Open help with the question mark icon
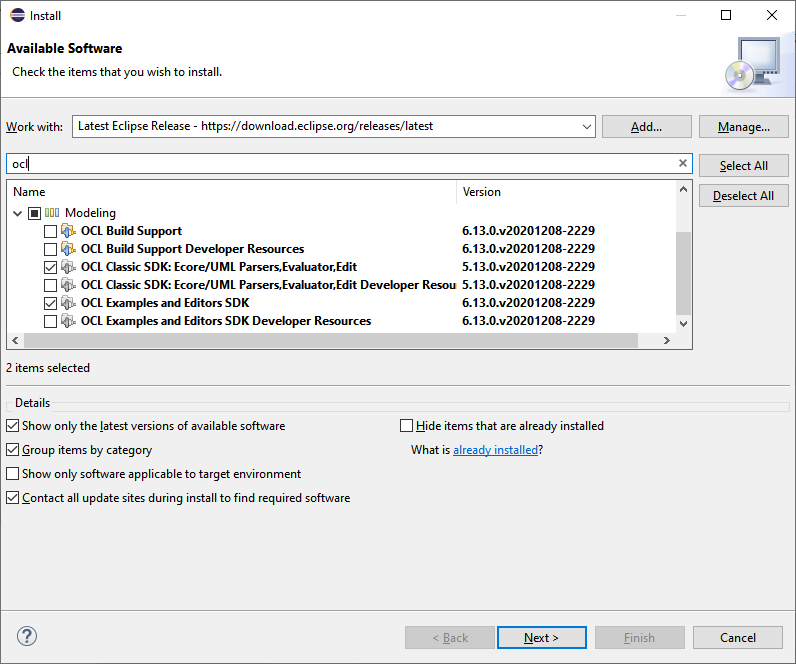This screenshot has height=664, width=796. (27, 636)
